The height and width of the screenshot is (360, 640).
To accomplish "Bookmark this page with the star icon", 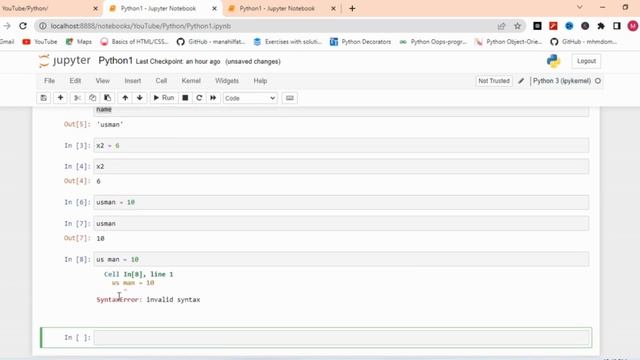I will 518,26.
